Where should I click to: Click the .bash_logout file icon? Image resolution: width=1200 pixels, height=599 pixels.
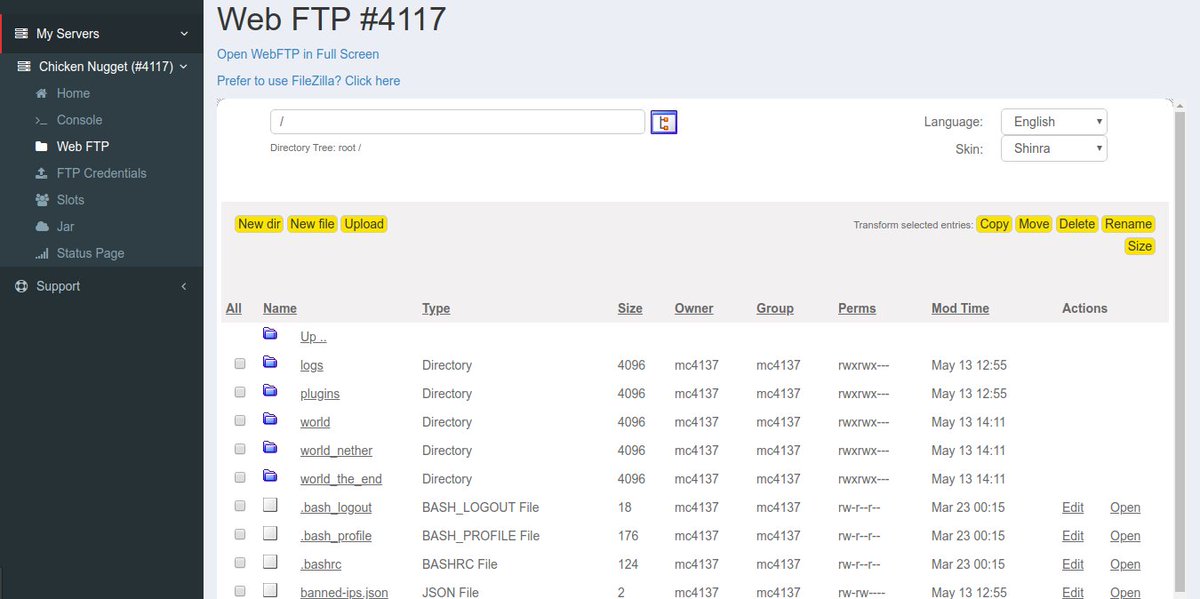tap(270, 505)
